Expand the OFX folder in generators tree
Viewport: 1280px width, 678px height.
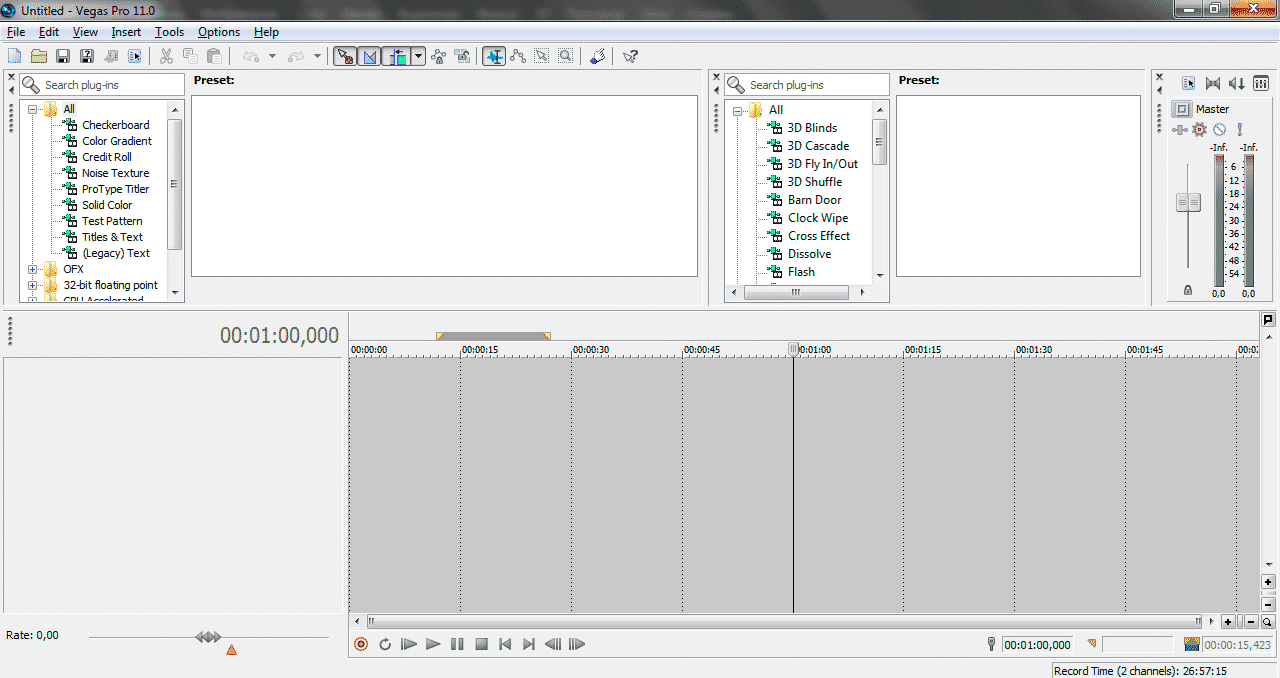(33, 269)
